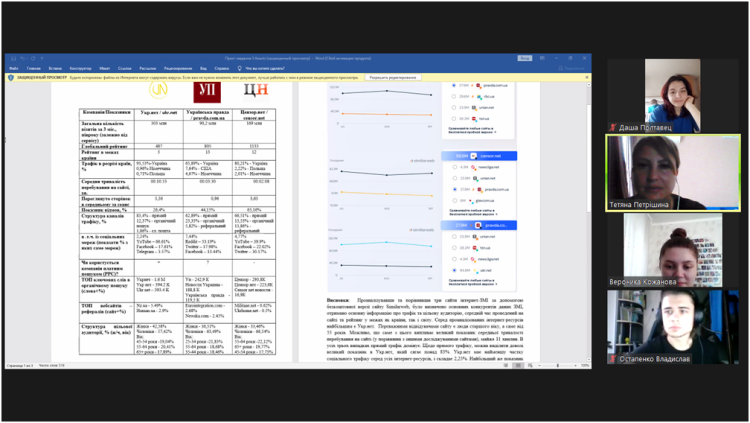Click muted microphone icon beside Остапенко Владислав

point(613,358)
